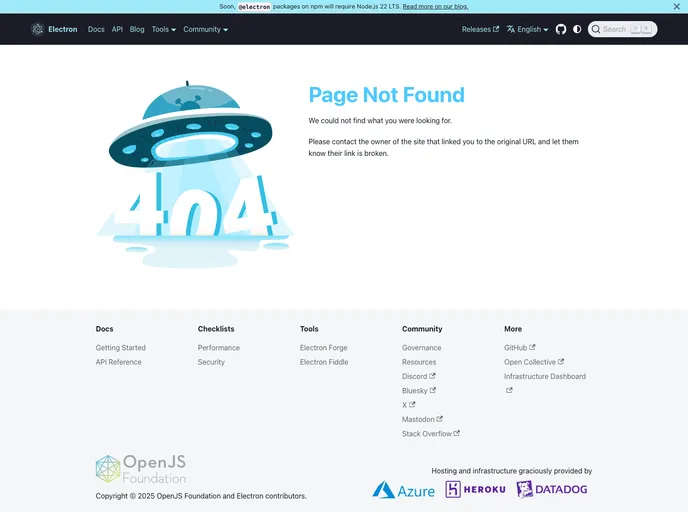Viewport: 688px width, 512px height.
Task: Open Docs in the top navigation
Action: coord(96,29)
